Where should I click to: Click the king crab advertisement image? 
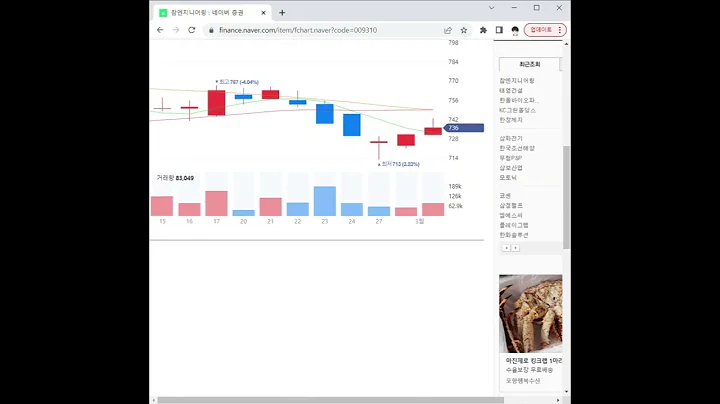pos(530,314)
